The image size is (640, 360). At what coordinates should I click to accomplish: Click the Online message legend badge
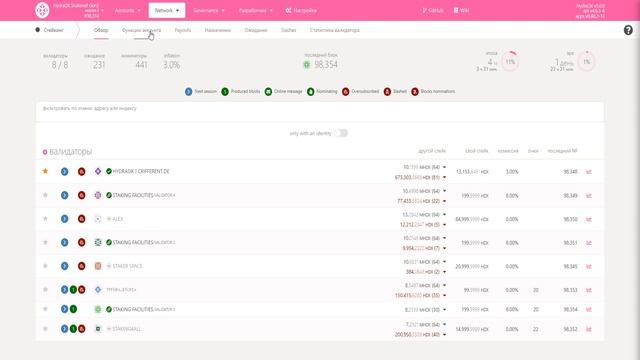(268, 91)
